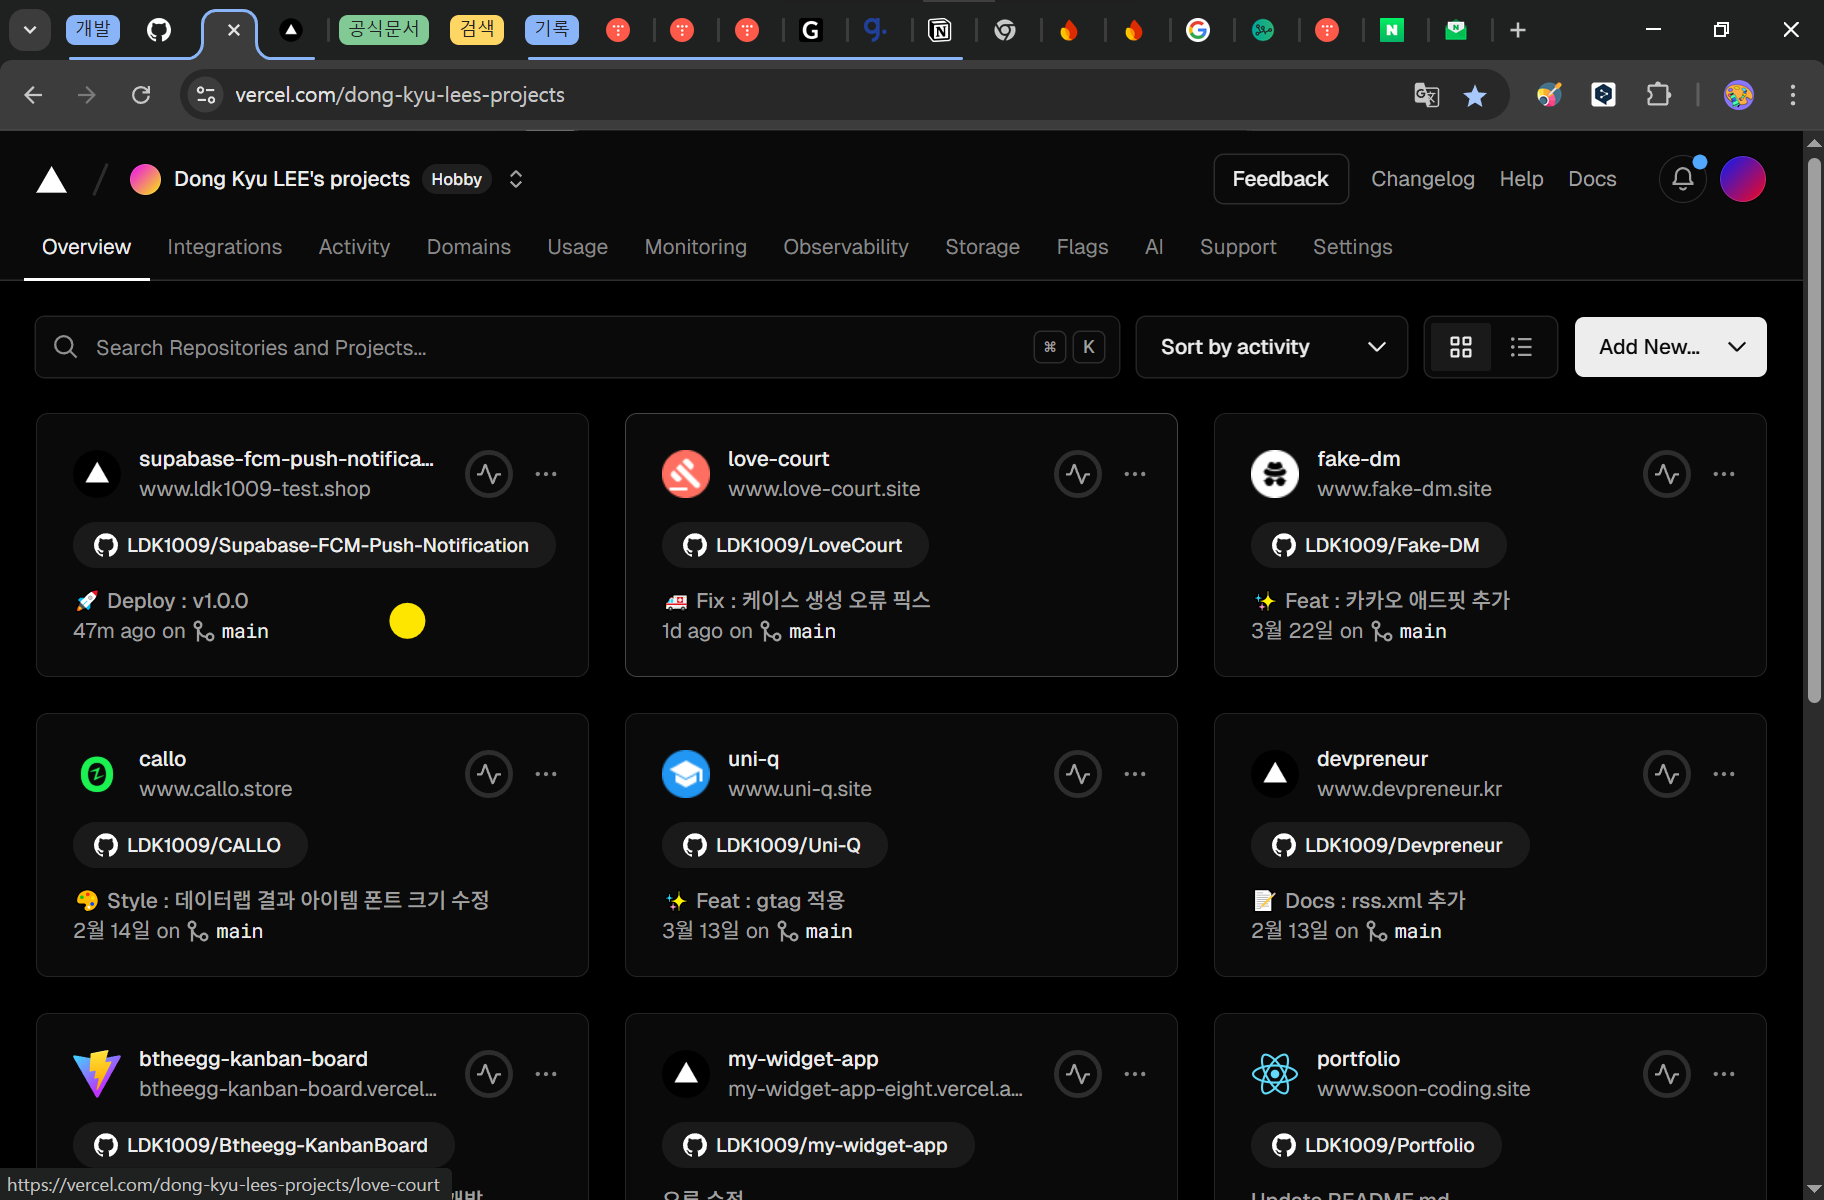Image resolution: width=1824 pixels, height=1200 pixels.
Task: Open Chrome's three-dot menu
Action: tap(1793, 95)
